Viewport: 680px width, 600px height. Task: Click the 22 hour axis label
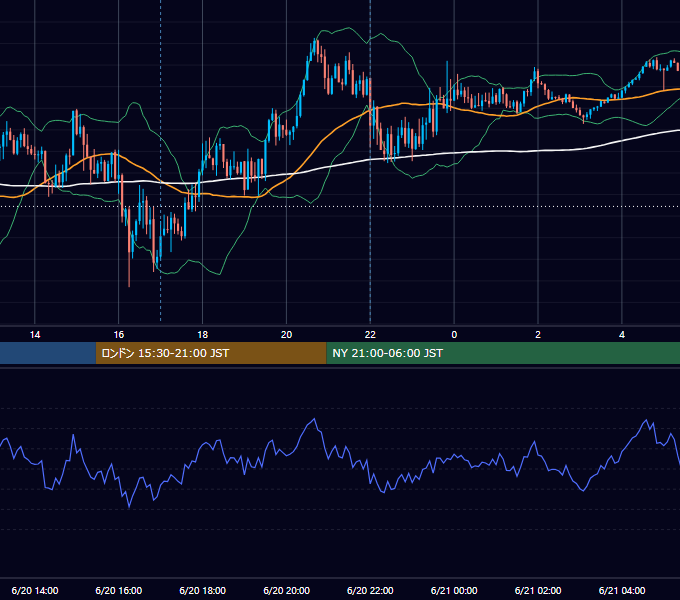[x=370, y=335]
